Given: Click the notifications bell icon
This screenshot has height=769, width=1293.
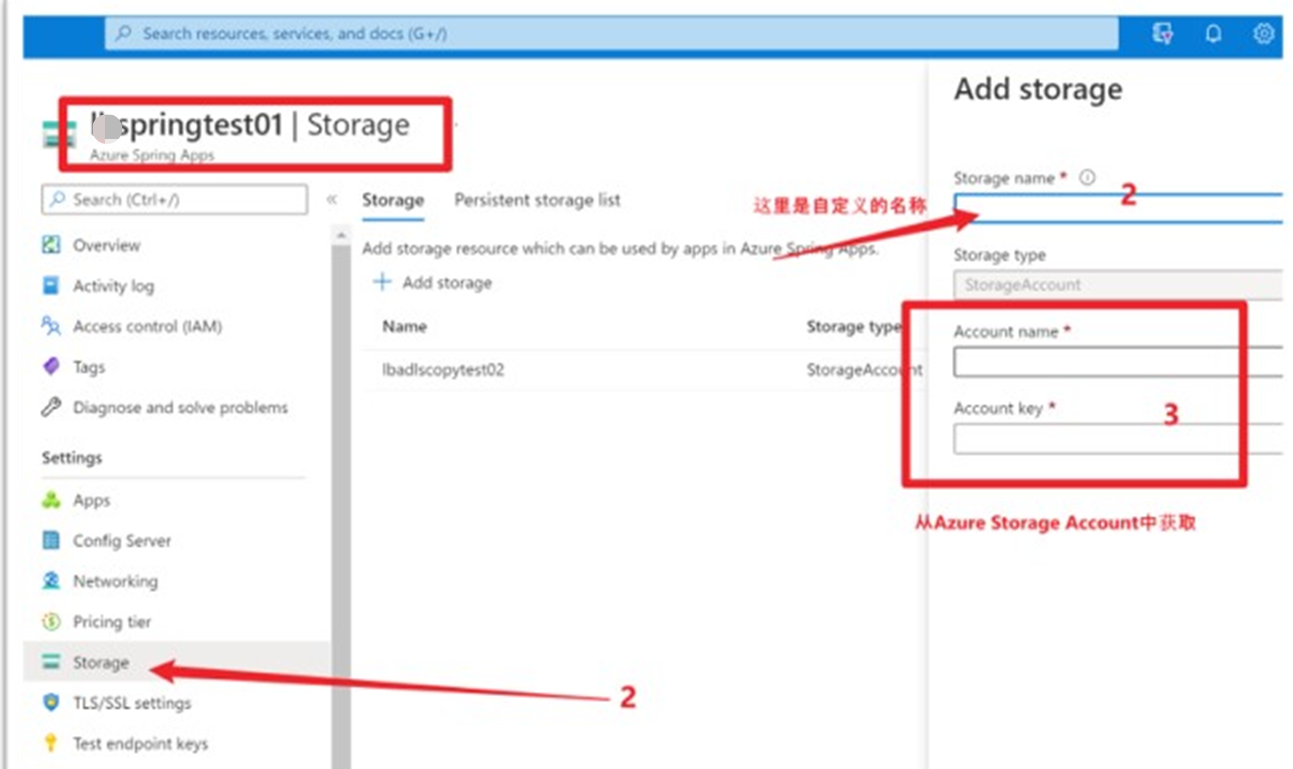Looking at the screenshot, I should click(1213, 34).
